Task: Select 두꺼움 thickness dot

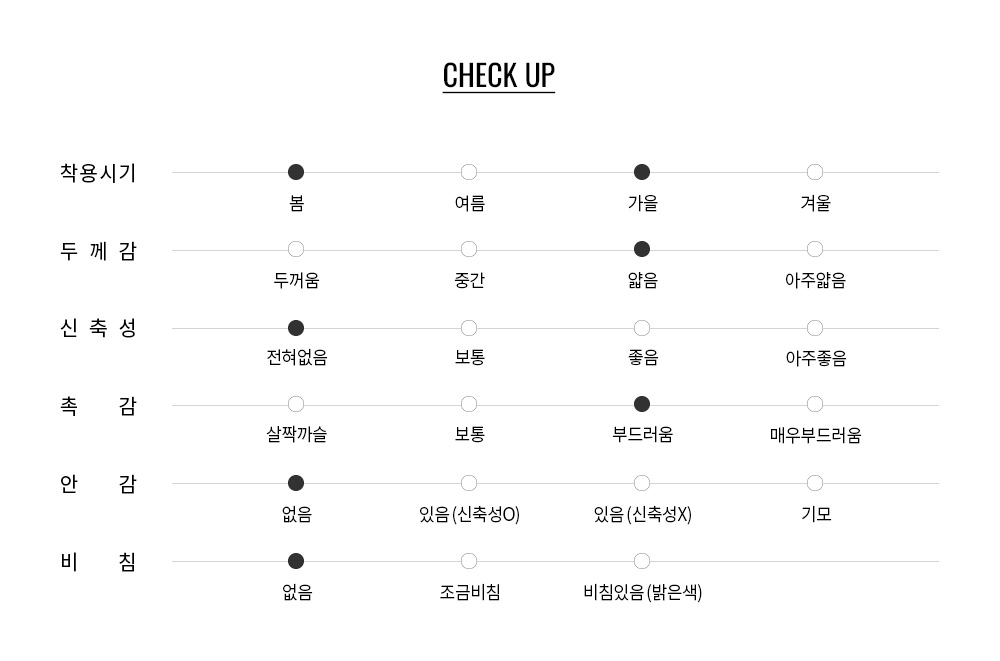Action: [x=296, y=249]
